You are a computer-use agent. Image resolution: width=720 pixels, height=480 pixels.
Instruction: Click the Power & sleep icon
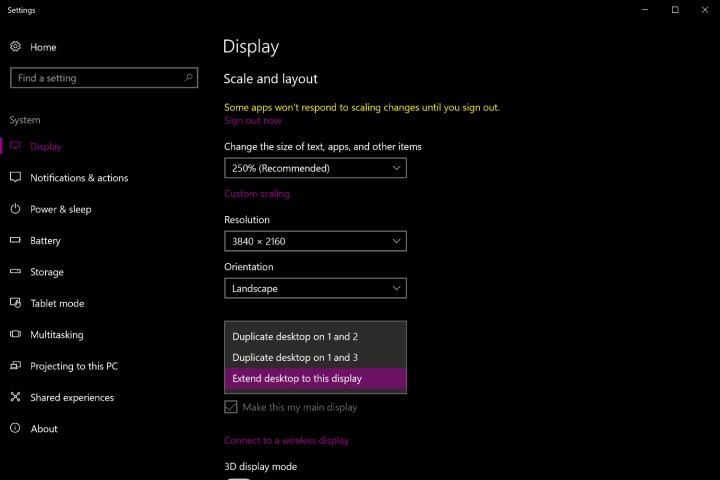15,209
